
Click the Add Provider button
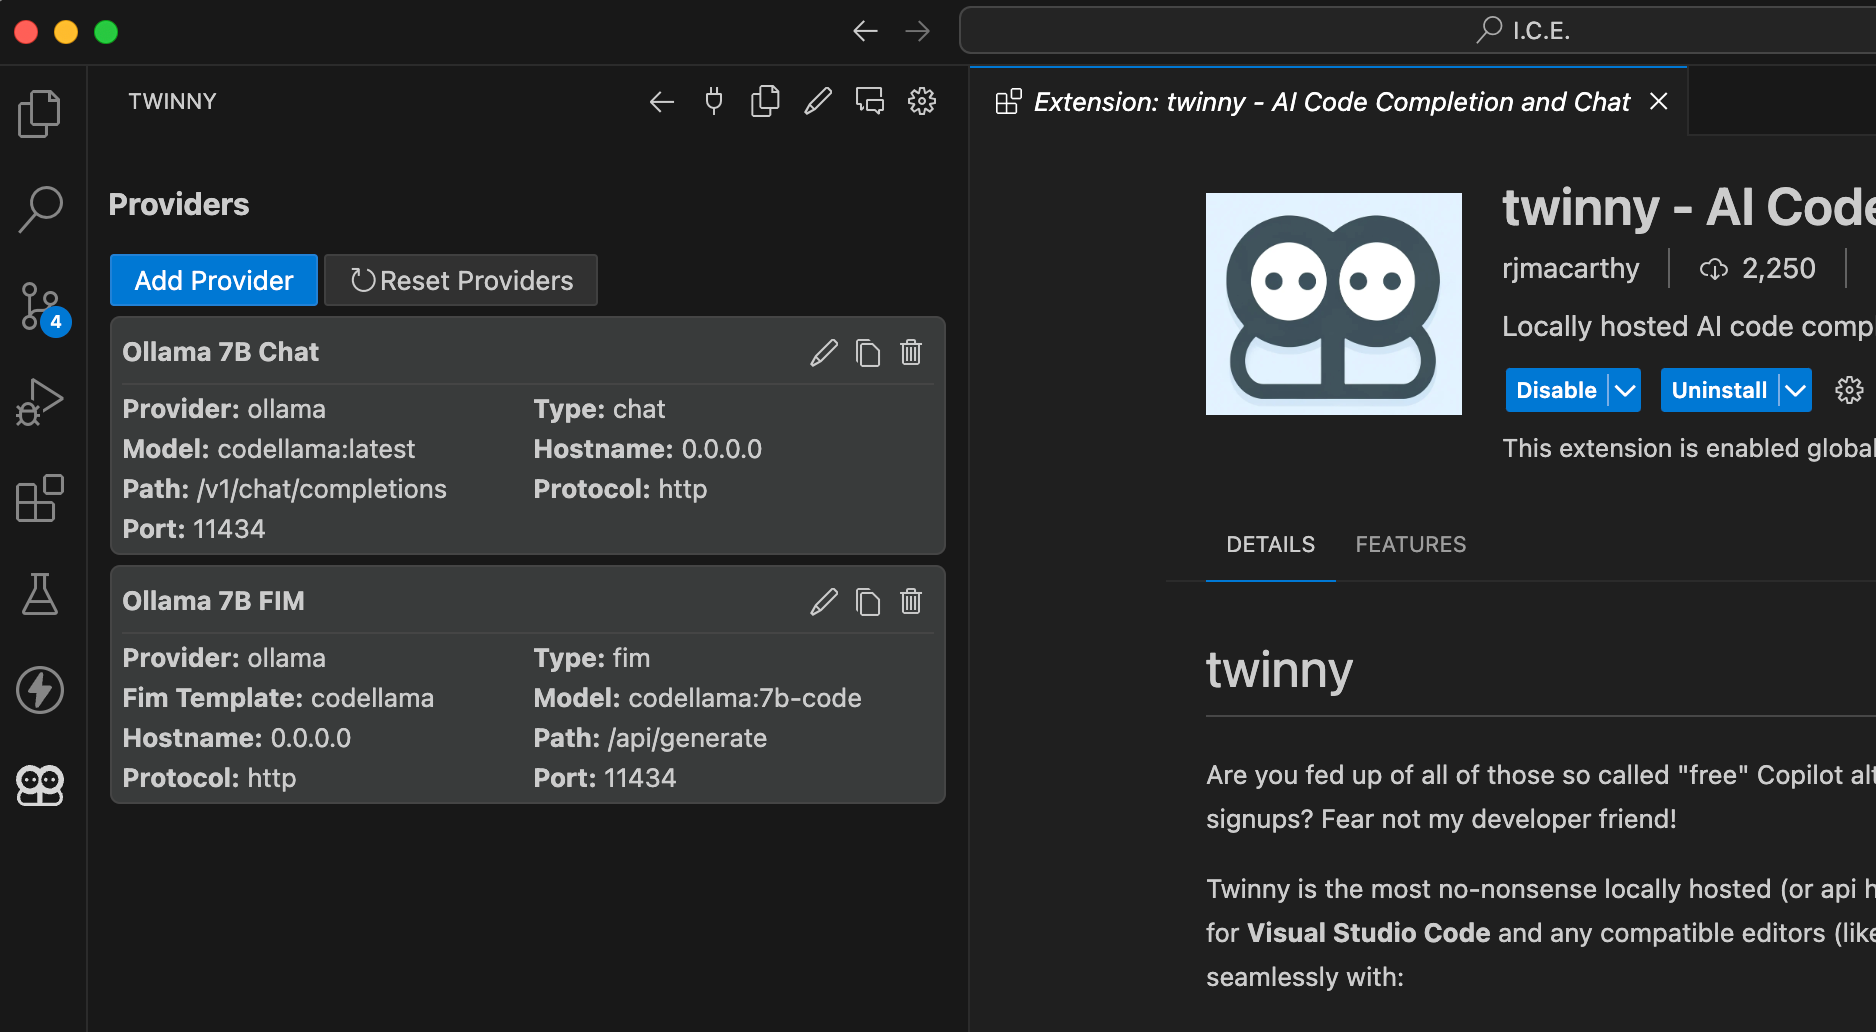click(214, 280)
